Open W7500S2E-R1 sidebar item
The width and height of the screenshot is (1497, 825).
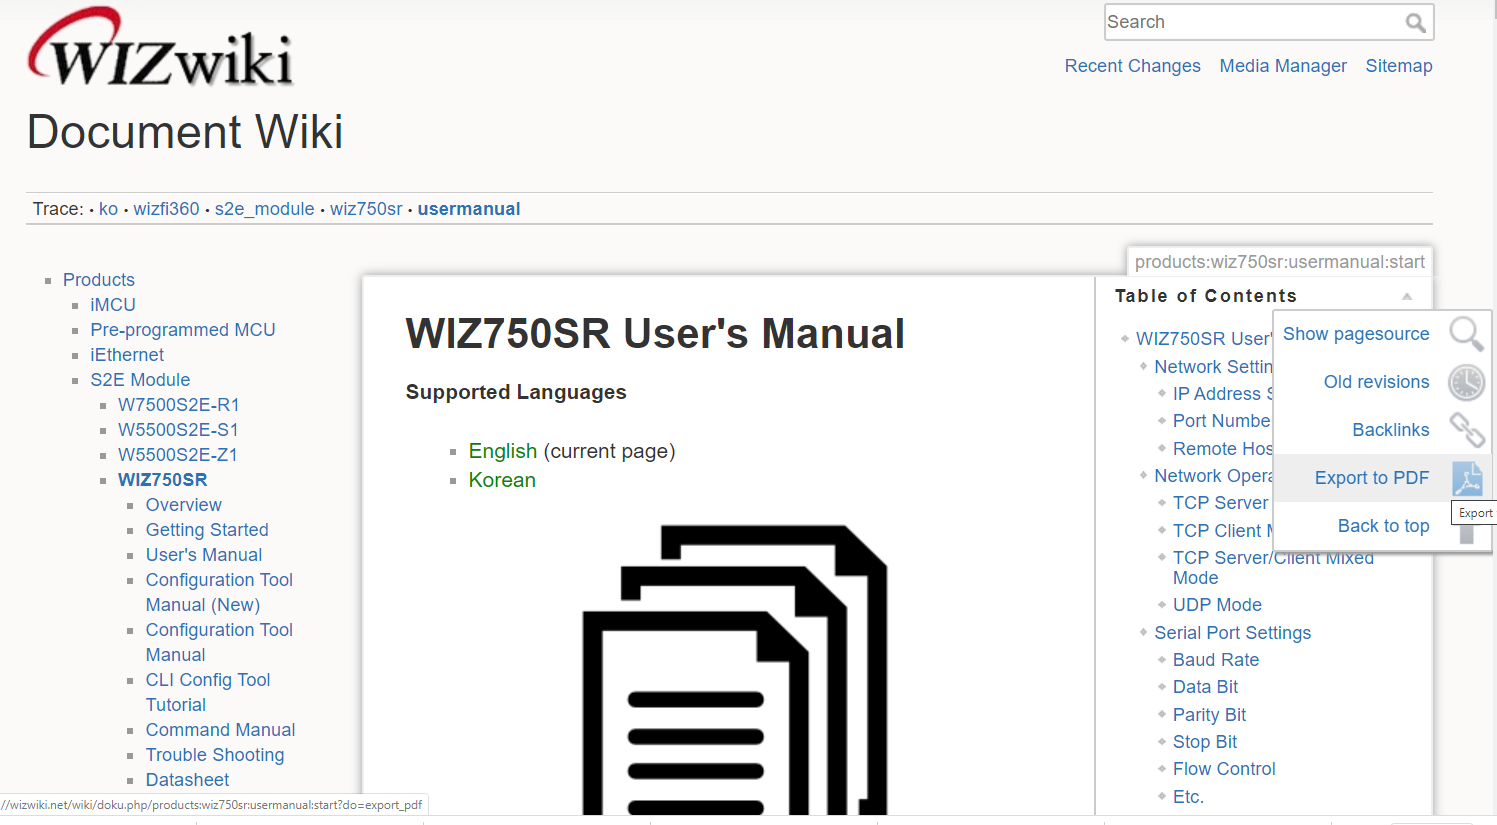[x=178, y=405]
